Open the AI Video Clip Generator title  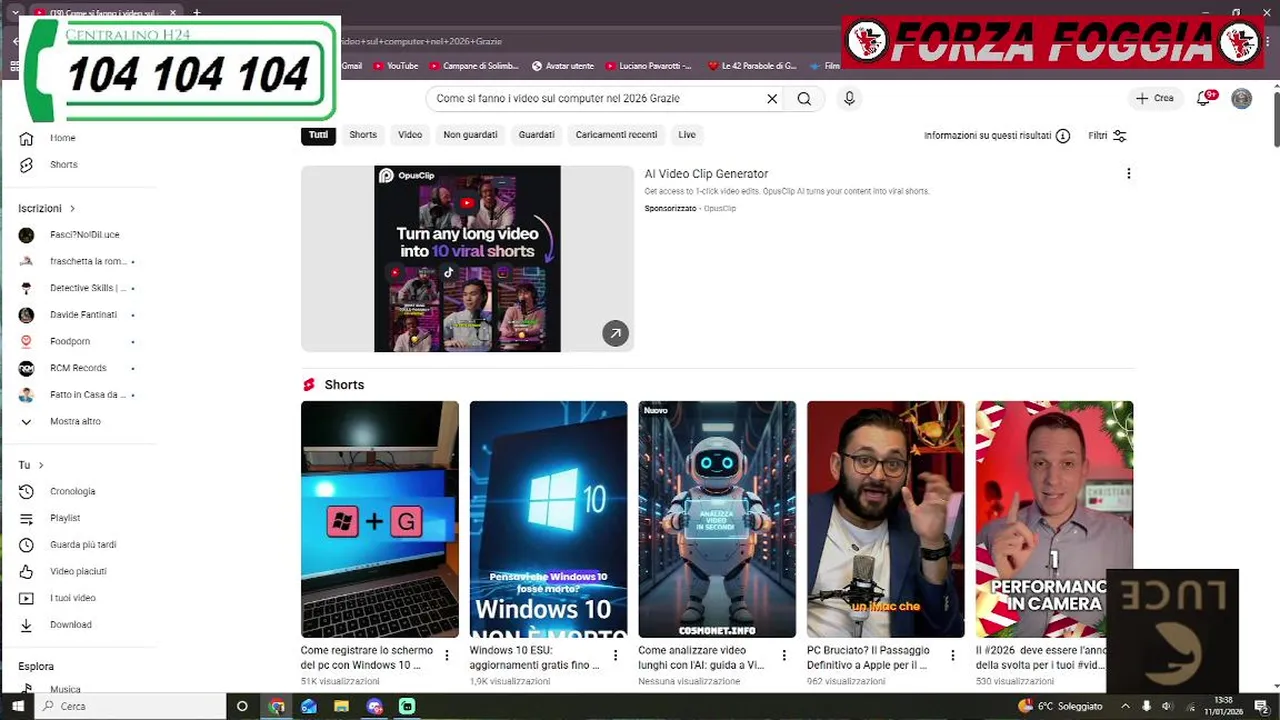pyautogui.click(x=706, y=174)
